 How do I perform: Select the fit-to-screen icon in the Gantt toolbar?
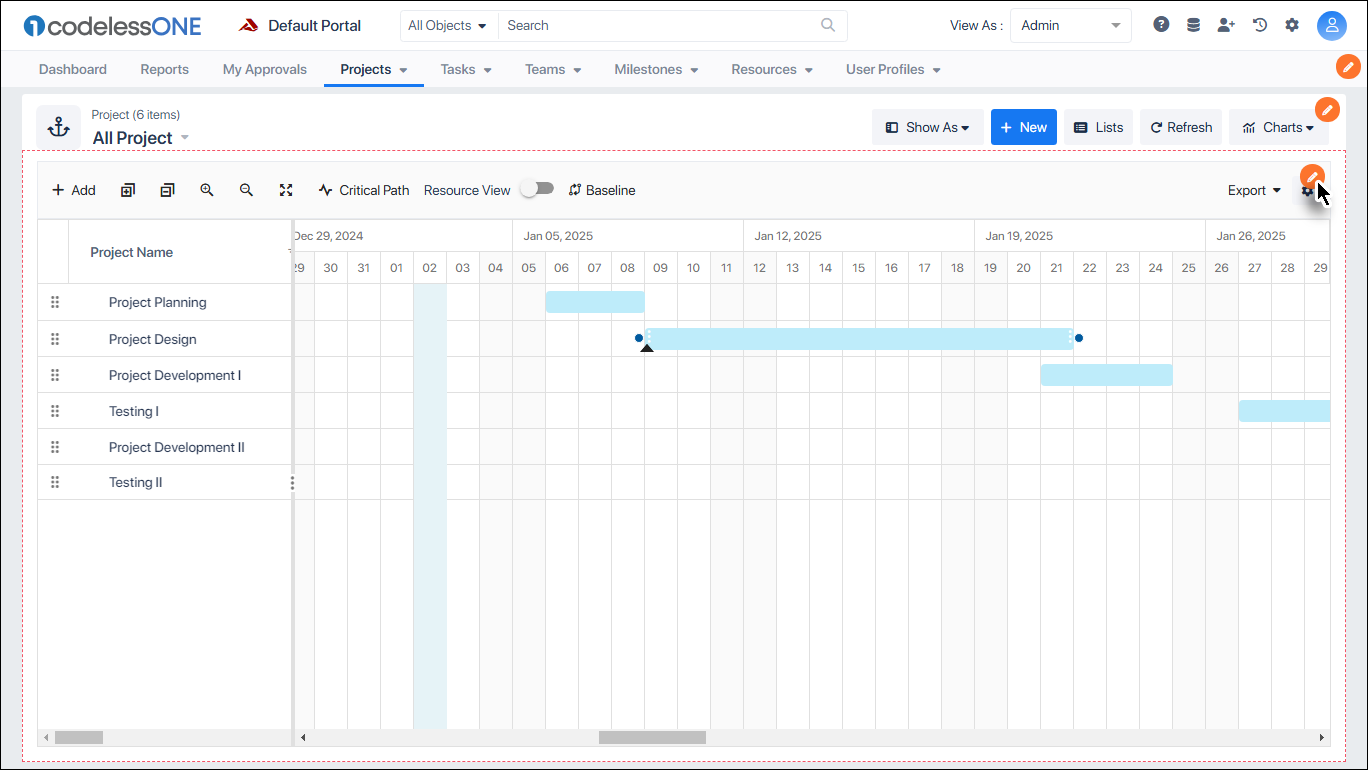point(287,190)
